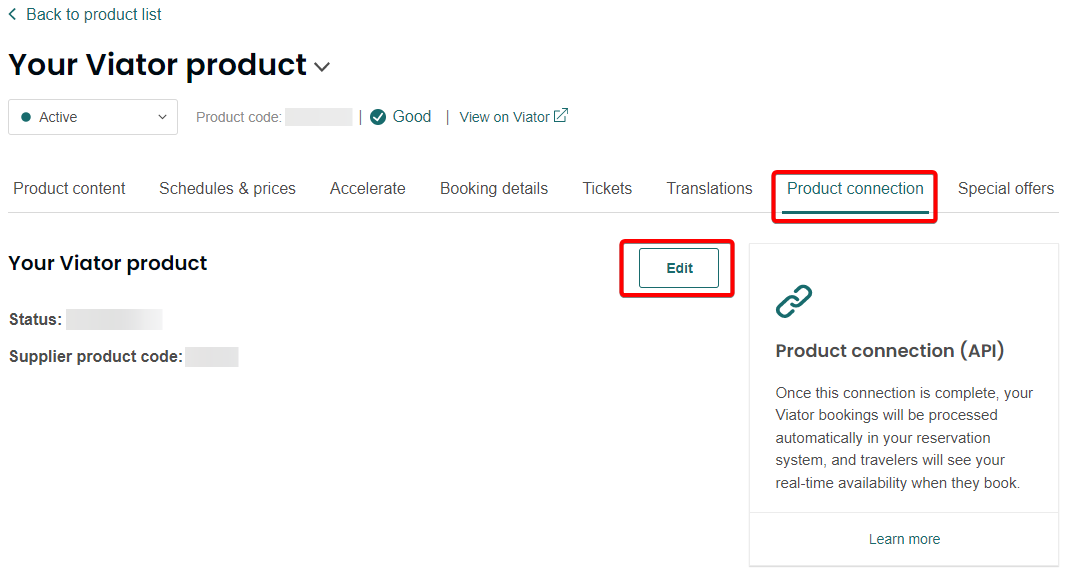This screenshot has height=576, width=1071.
Task: Go to the Booking details tab
Action: point(494,189)
